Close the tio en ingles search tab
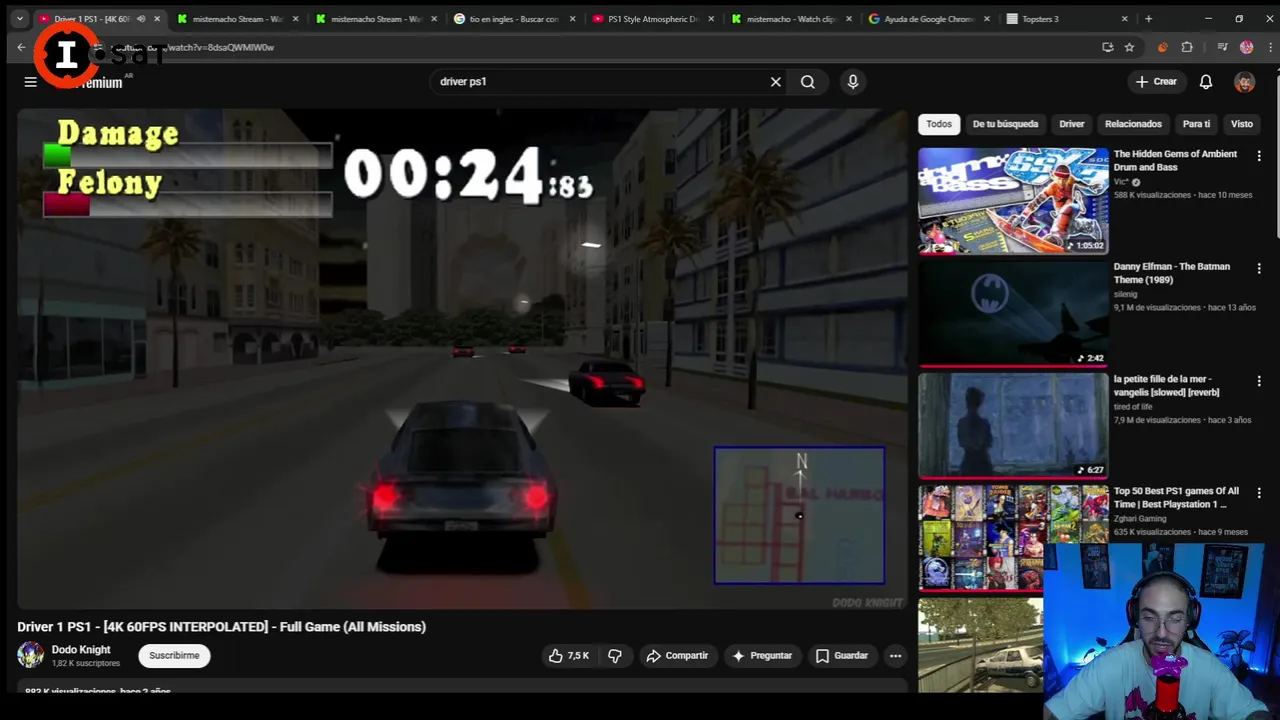 pyautogui.click(x=572, y=19)
